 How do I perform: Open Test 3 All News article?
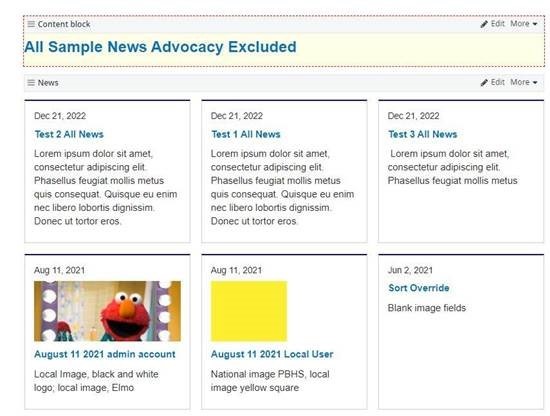tap(423, 134)
